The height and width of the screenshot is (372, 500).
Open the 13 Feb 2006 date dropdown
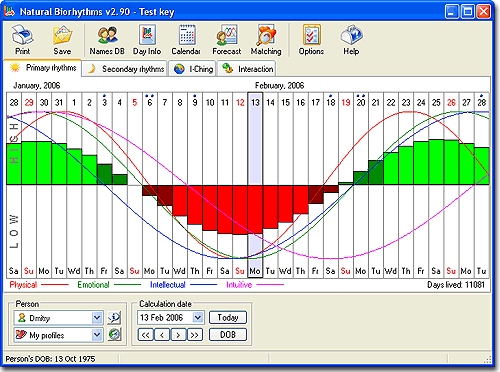click(198, 318)
